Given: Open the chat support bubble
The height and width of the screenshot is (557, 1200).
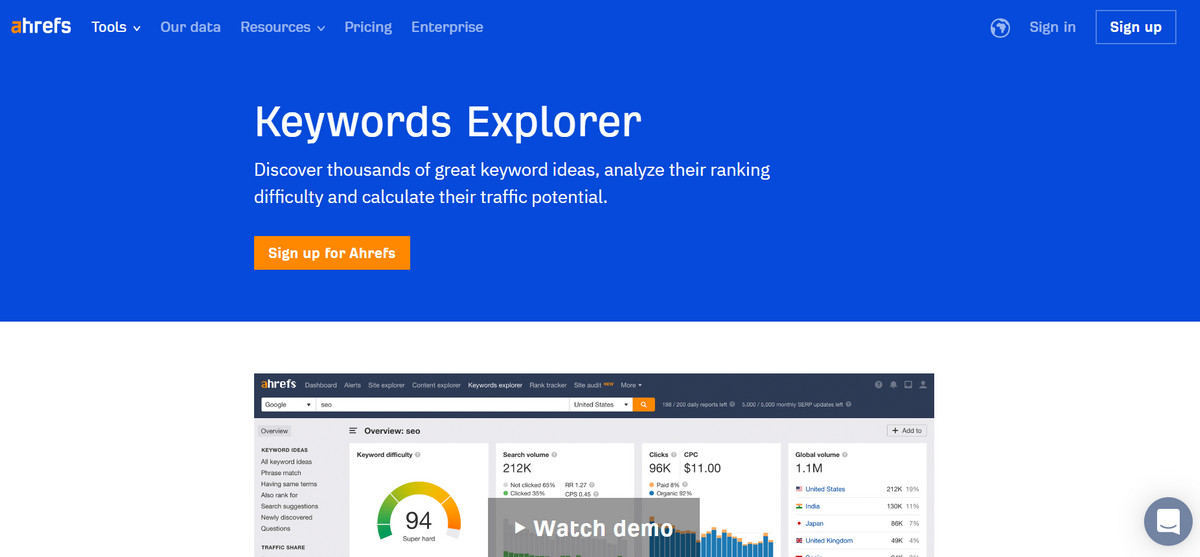Looking at the screenshot, I should click(1168, 520).
